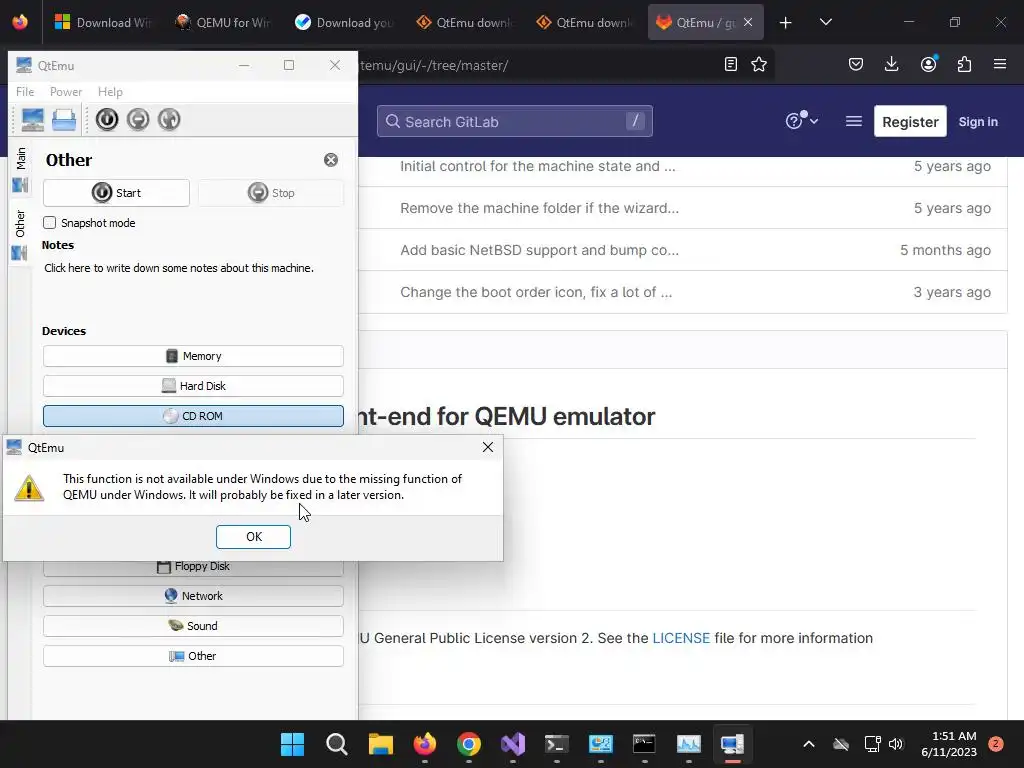This screenshot has height=768, width=1024.
Task: Start the virtual machine
Action: coord(116,193)
